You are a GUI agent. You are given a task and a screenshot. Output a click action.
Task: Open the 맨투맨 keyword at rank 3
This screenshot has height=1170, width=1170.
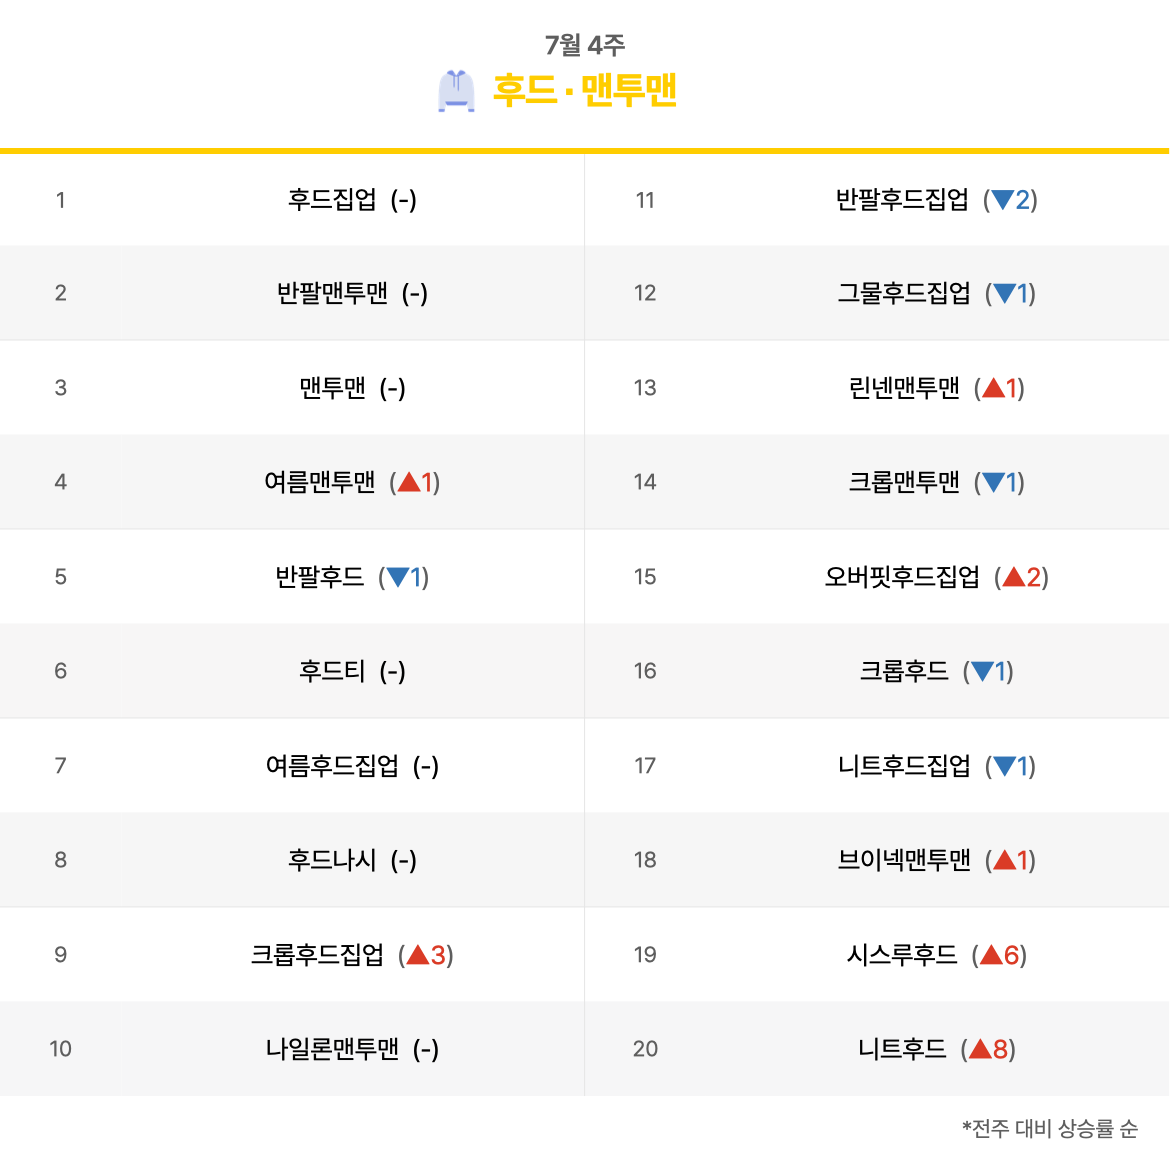pyautogui.click(x=332, y=388)
